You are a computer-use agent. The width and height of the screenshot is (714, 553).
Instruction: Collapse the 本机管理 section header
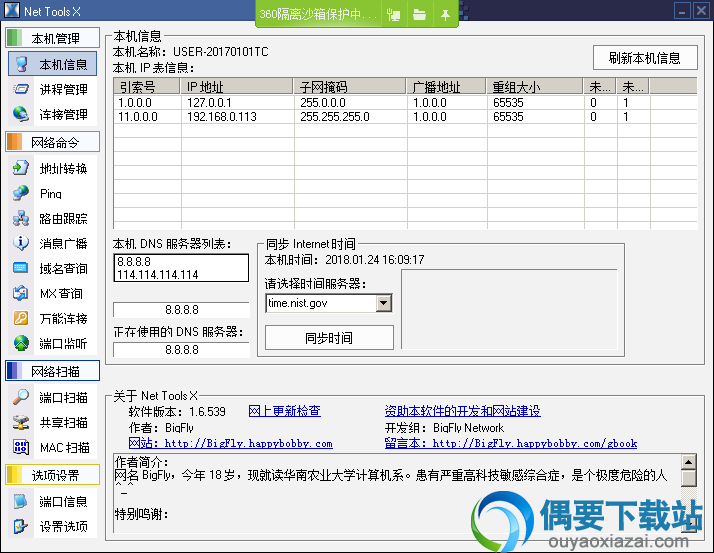coord(52,38)
